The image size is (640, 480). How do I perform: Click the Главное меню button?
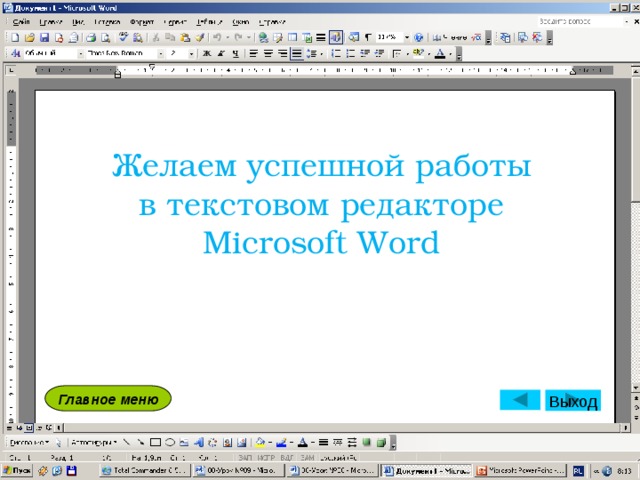click(x=108, y=399)
